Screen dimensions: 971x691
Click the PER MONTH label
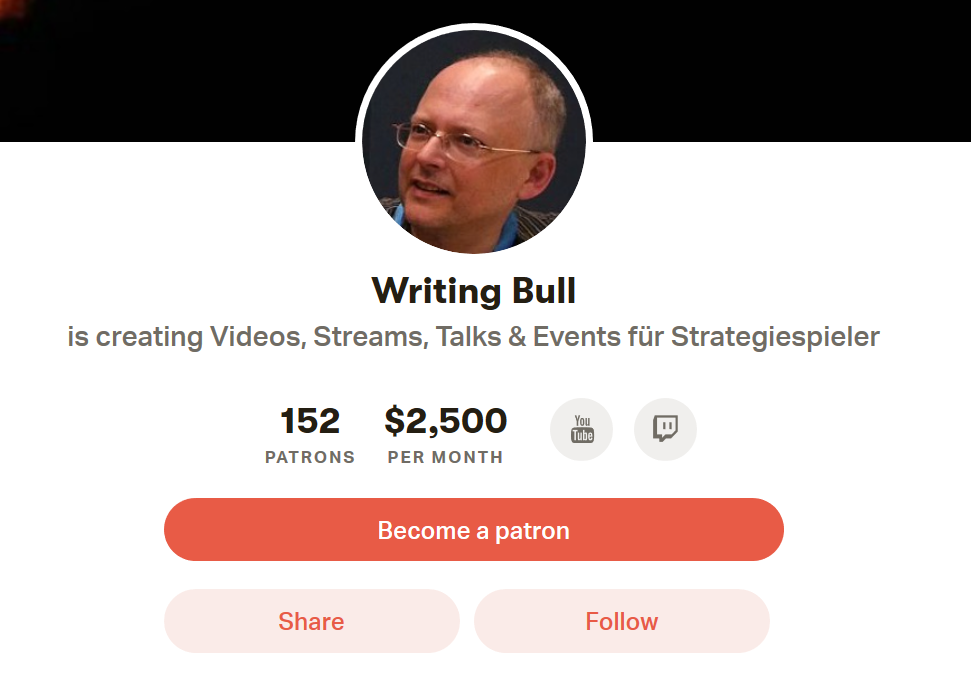tap(445, 457)
